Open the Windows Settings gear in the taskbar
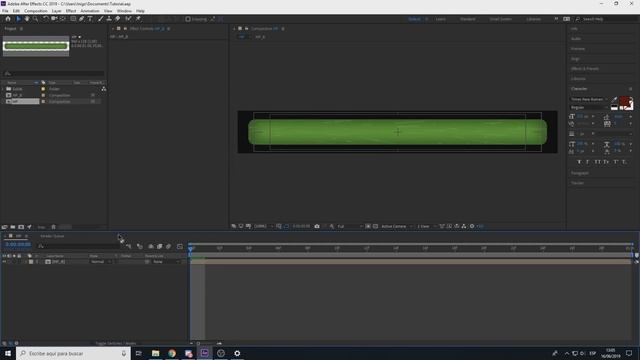 point(237,353)
